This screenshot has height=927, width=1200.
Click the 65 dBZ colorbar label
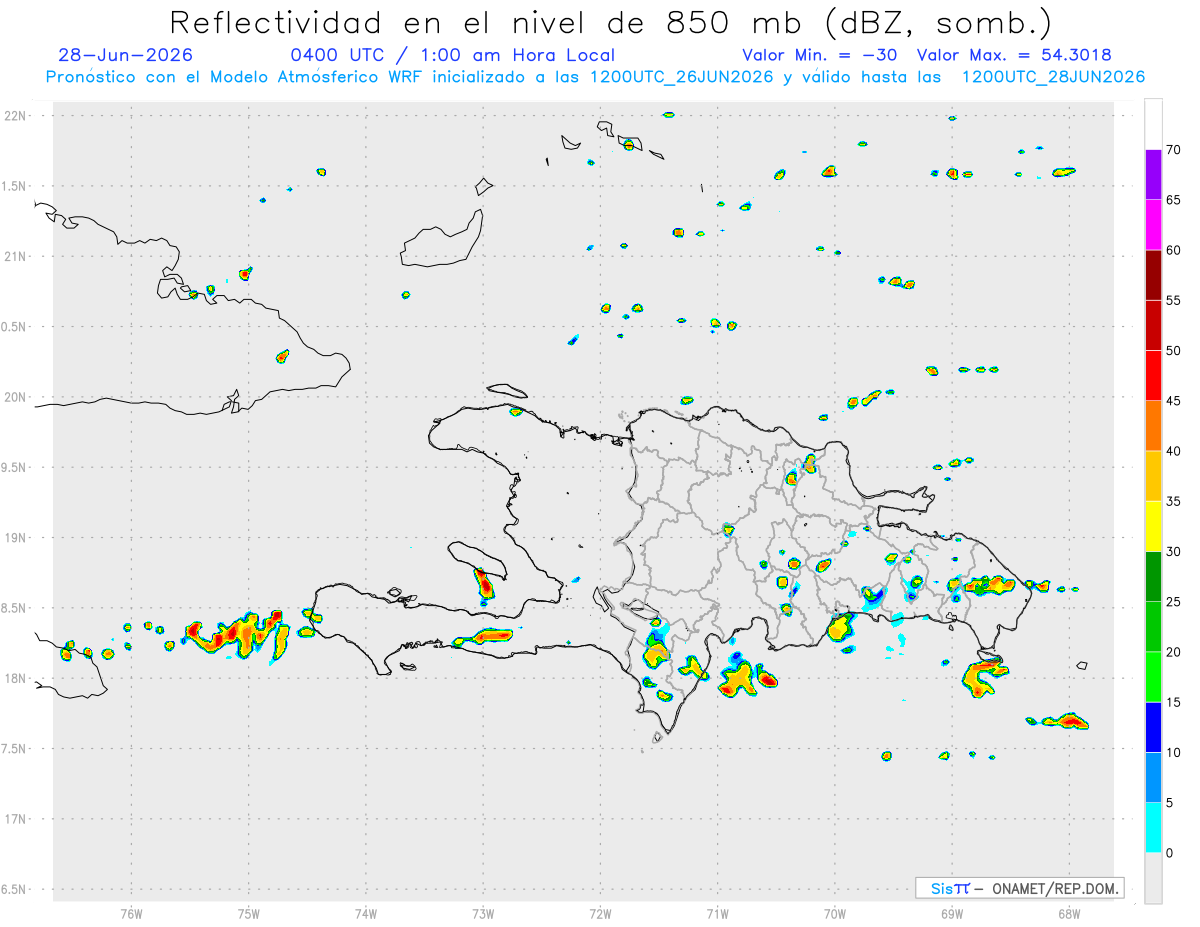pos(1174,200)
